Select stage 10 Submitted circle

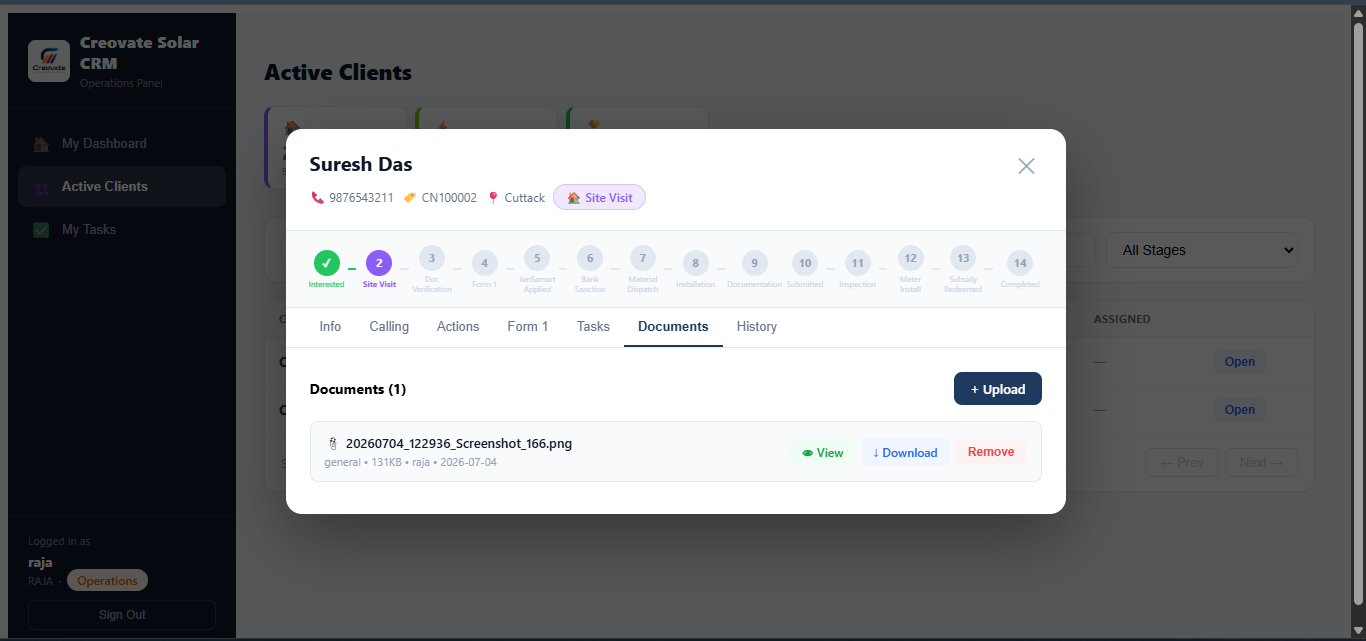[x=805, y=263]
